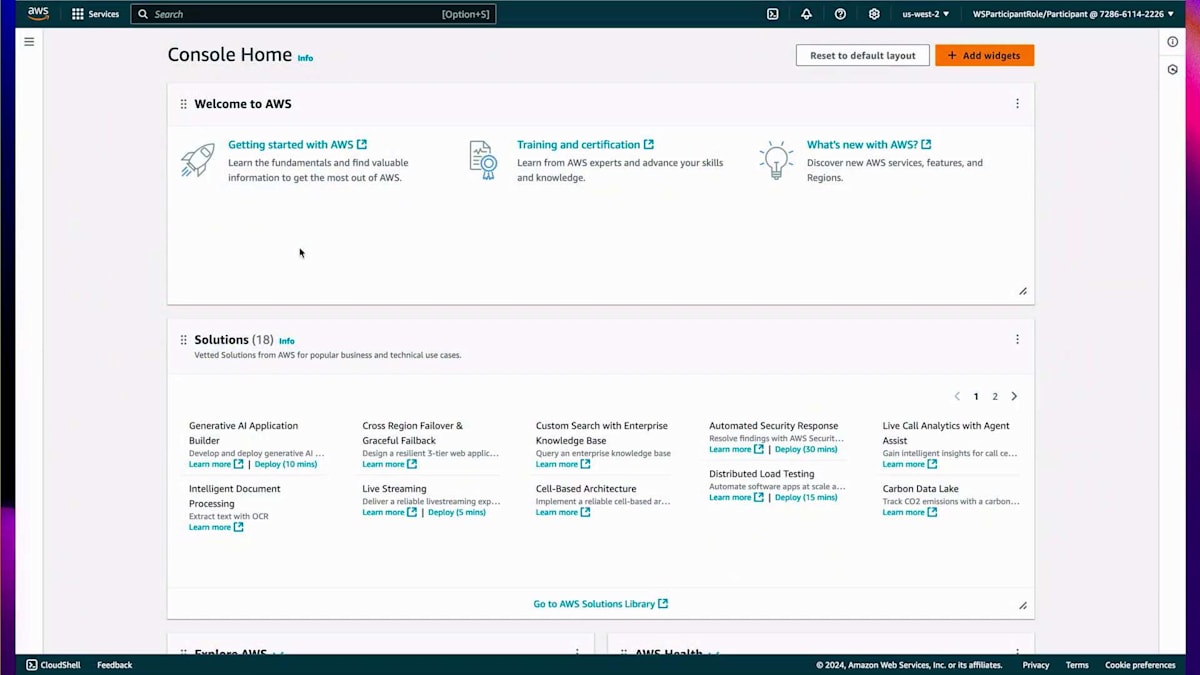
Task: Go to previous Solutions page arrow
Action: coord(957,397)
